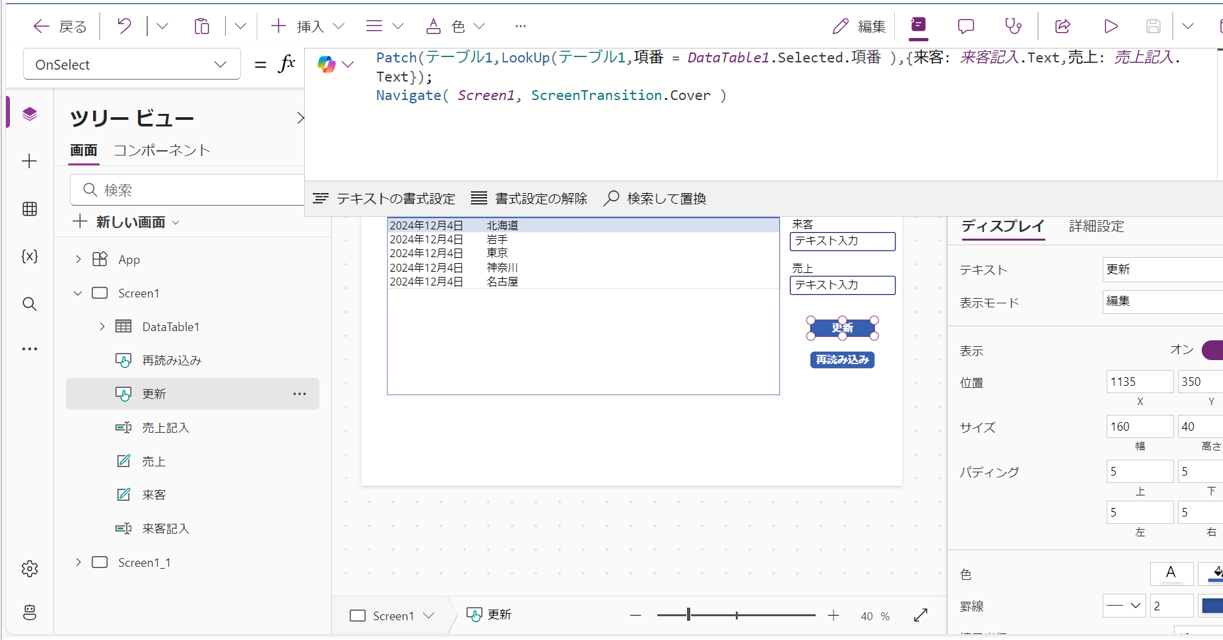Open the sidebar more options ellipsis
The height and width of the screenshot is (640, 1223).
click(29, 349)
